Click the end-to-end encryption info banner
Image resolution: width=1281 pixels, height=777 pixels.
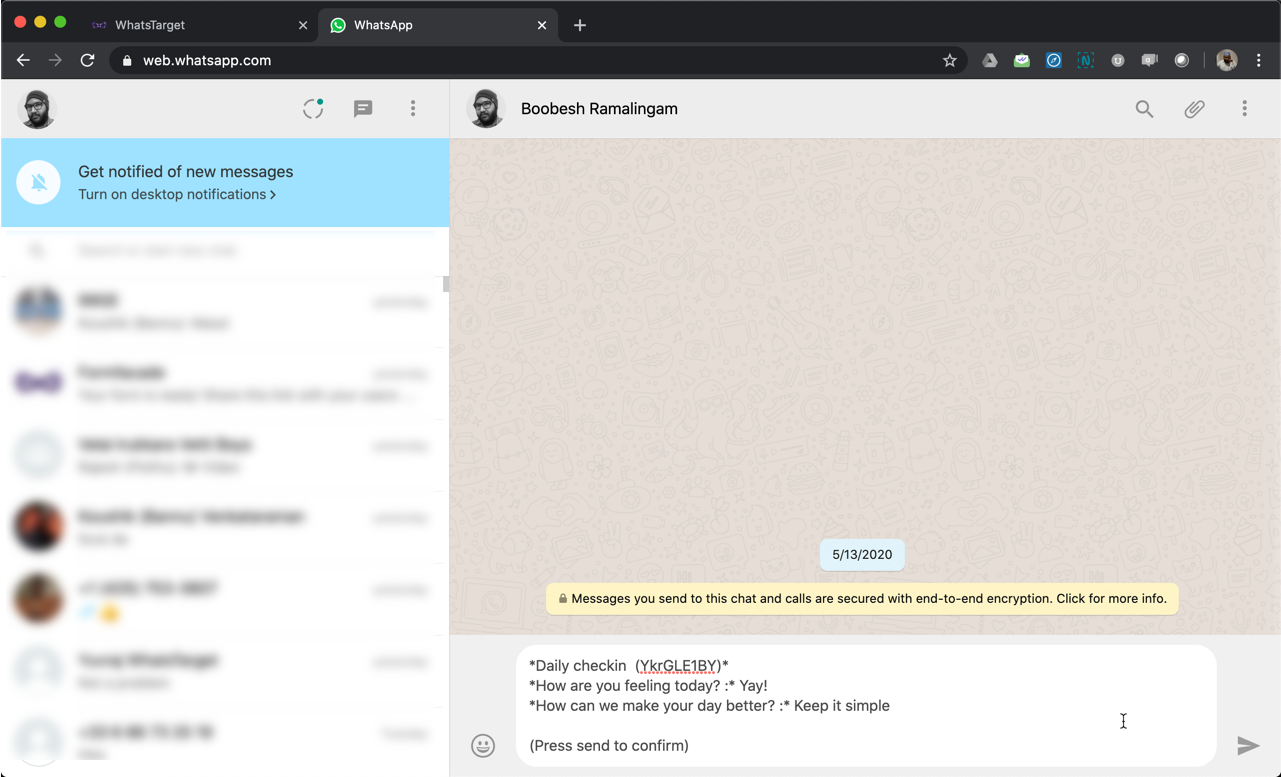pos(862,599)
